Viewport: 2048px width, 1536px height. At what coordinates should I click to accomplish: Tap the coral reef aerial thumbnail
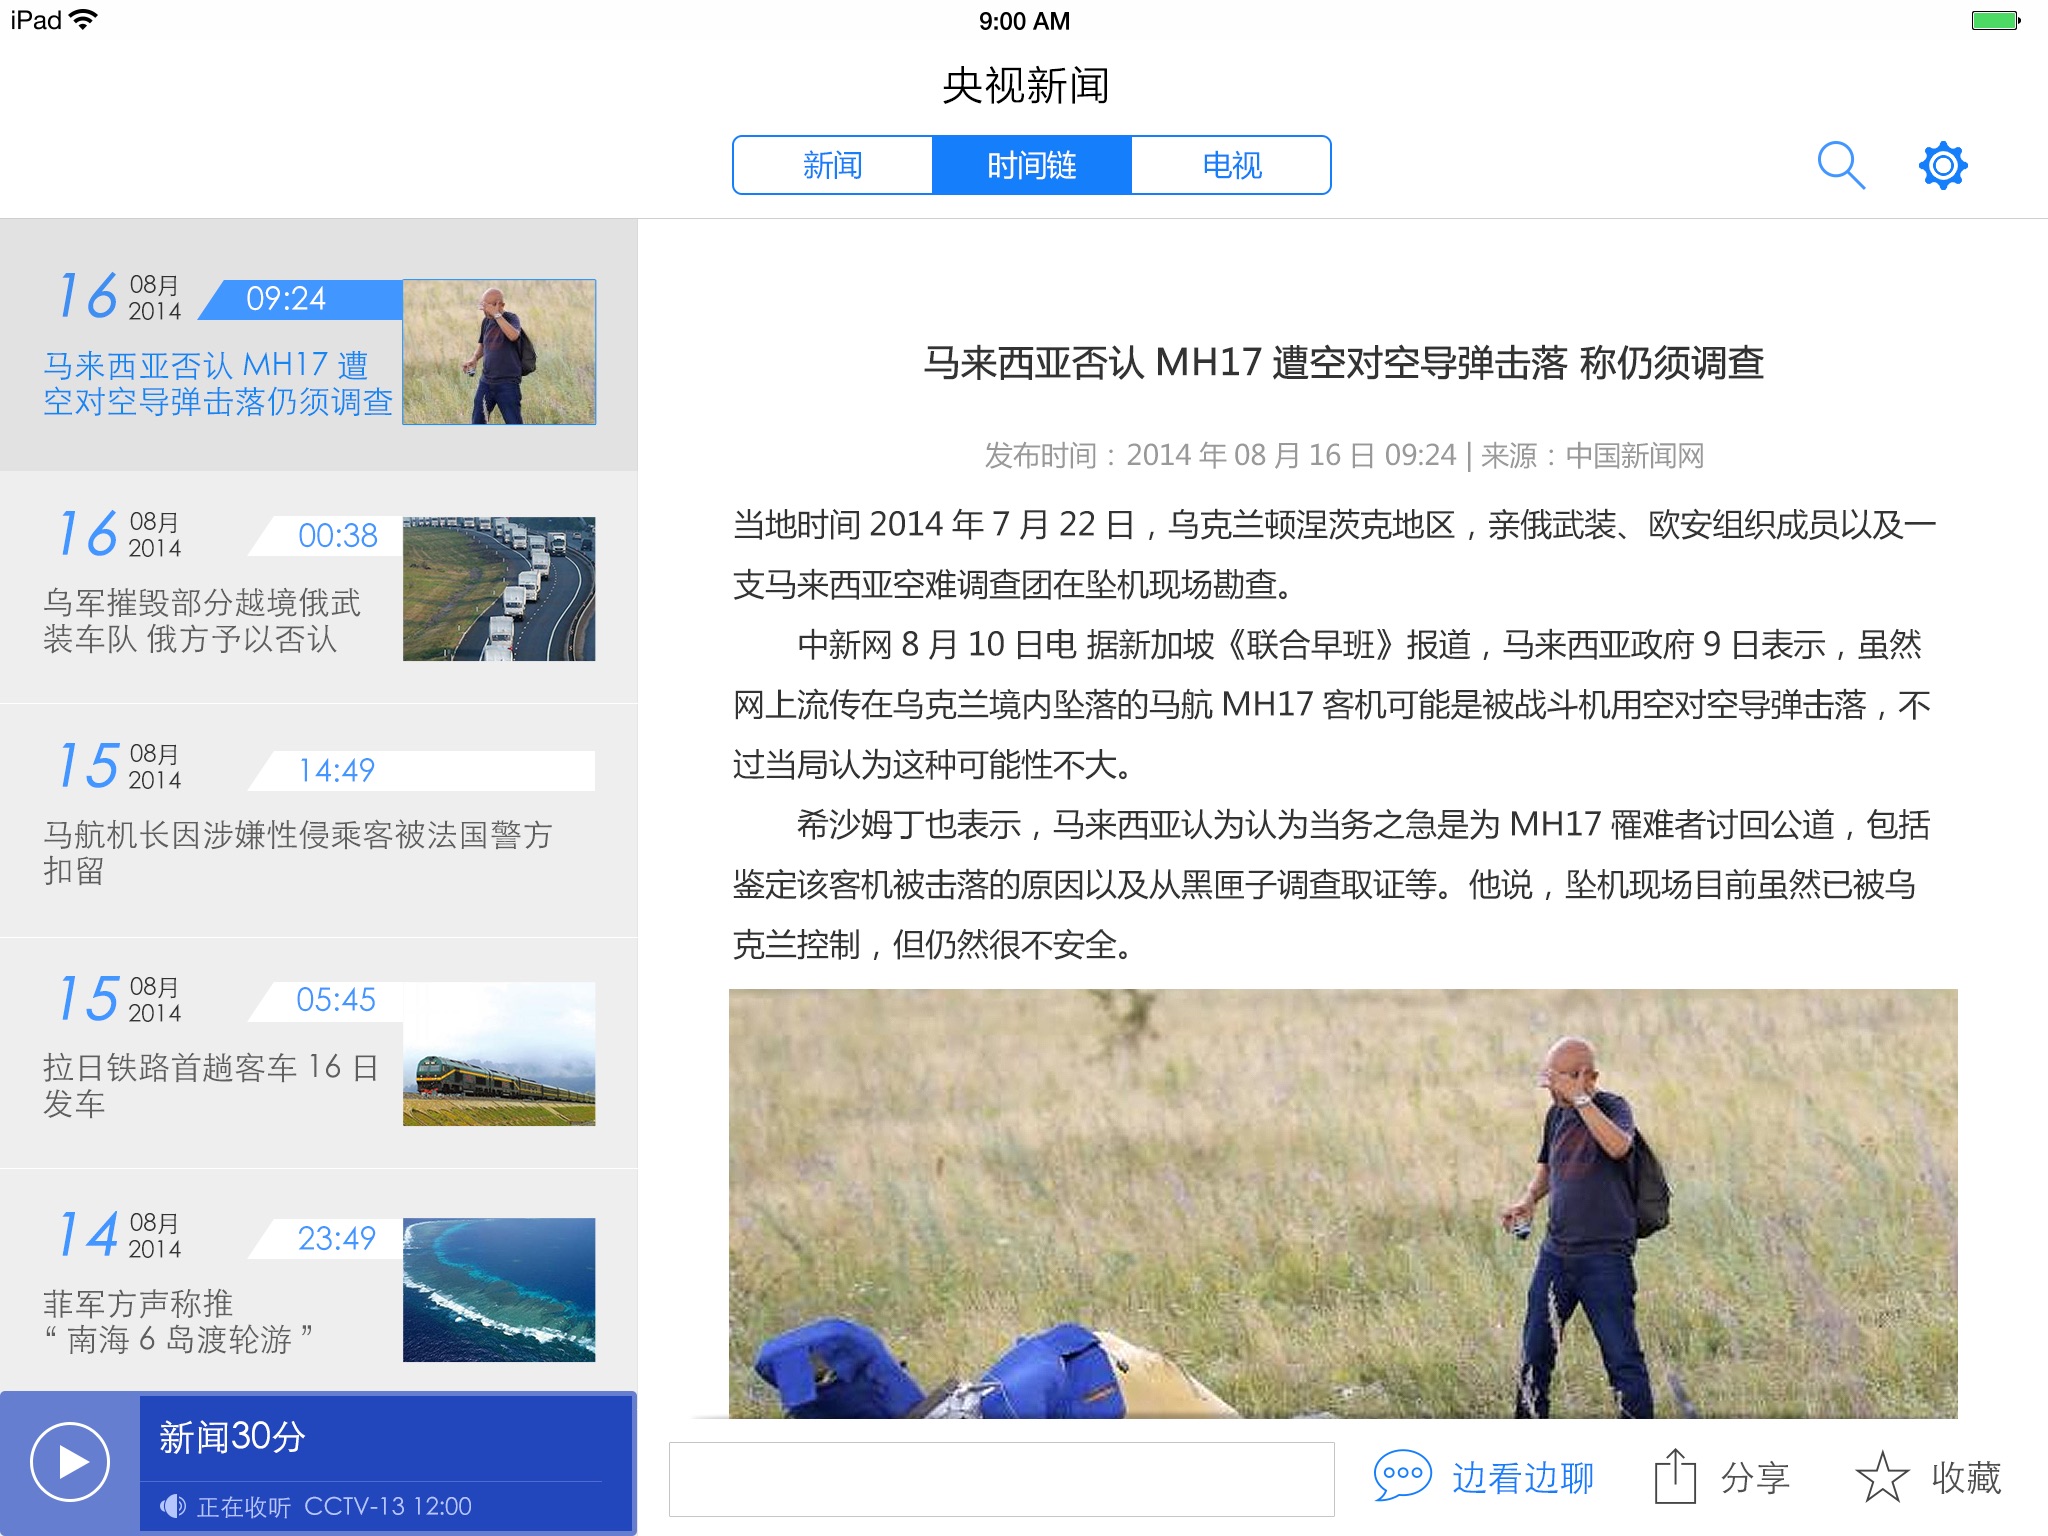(499, 1290)
